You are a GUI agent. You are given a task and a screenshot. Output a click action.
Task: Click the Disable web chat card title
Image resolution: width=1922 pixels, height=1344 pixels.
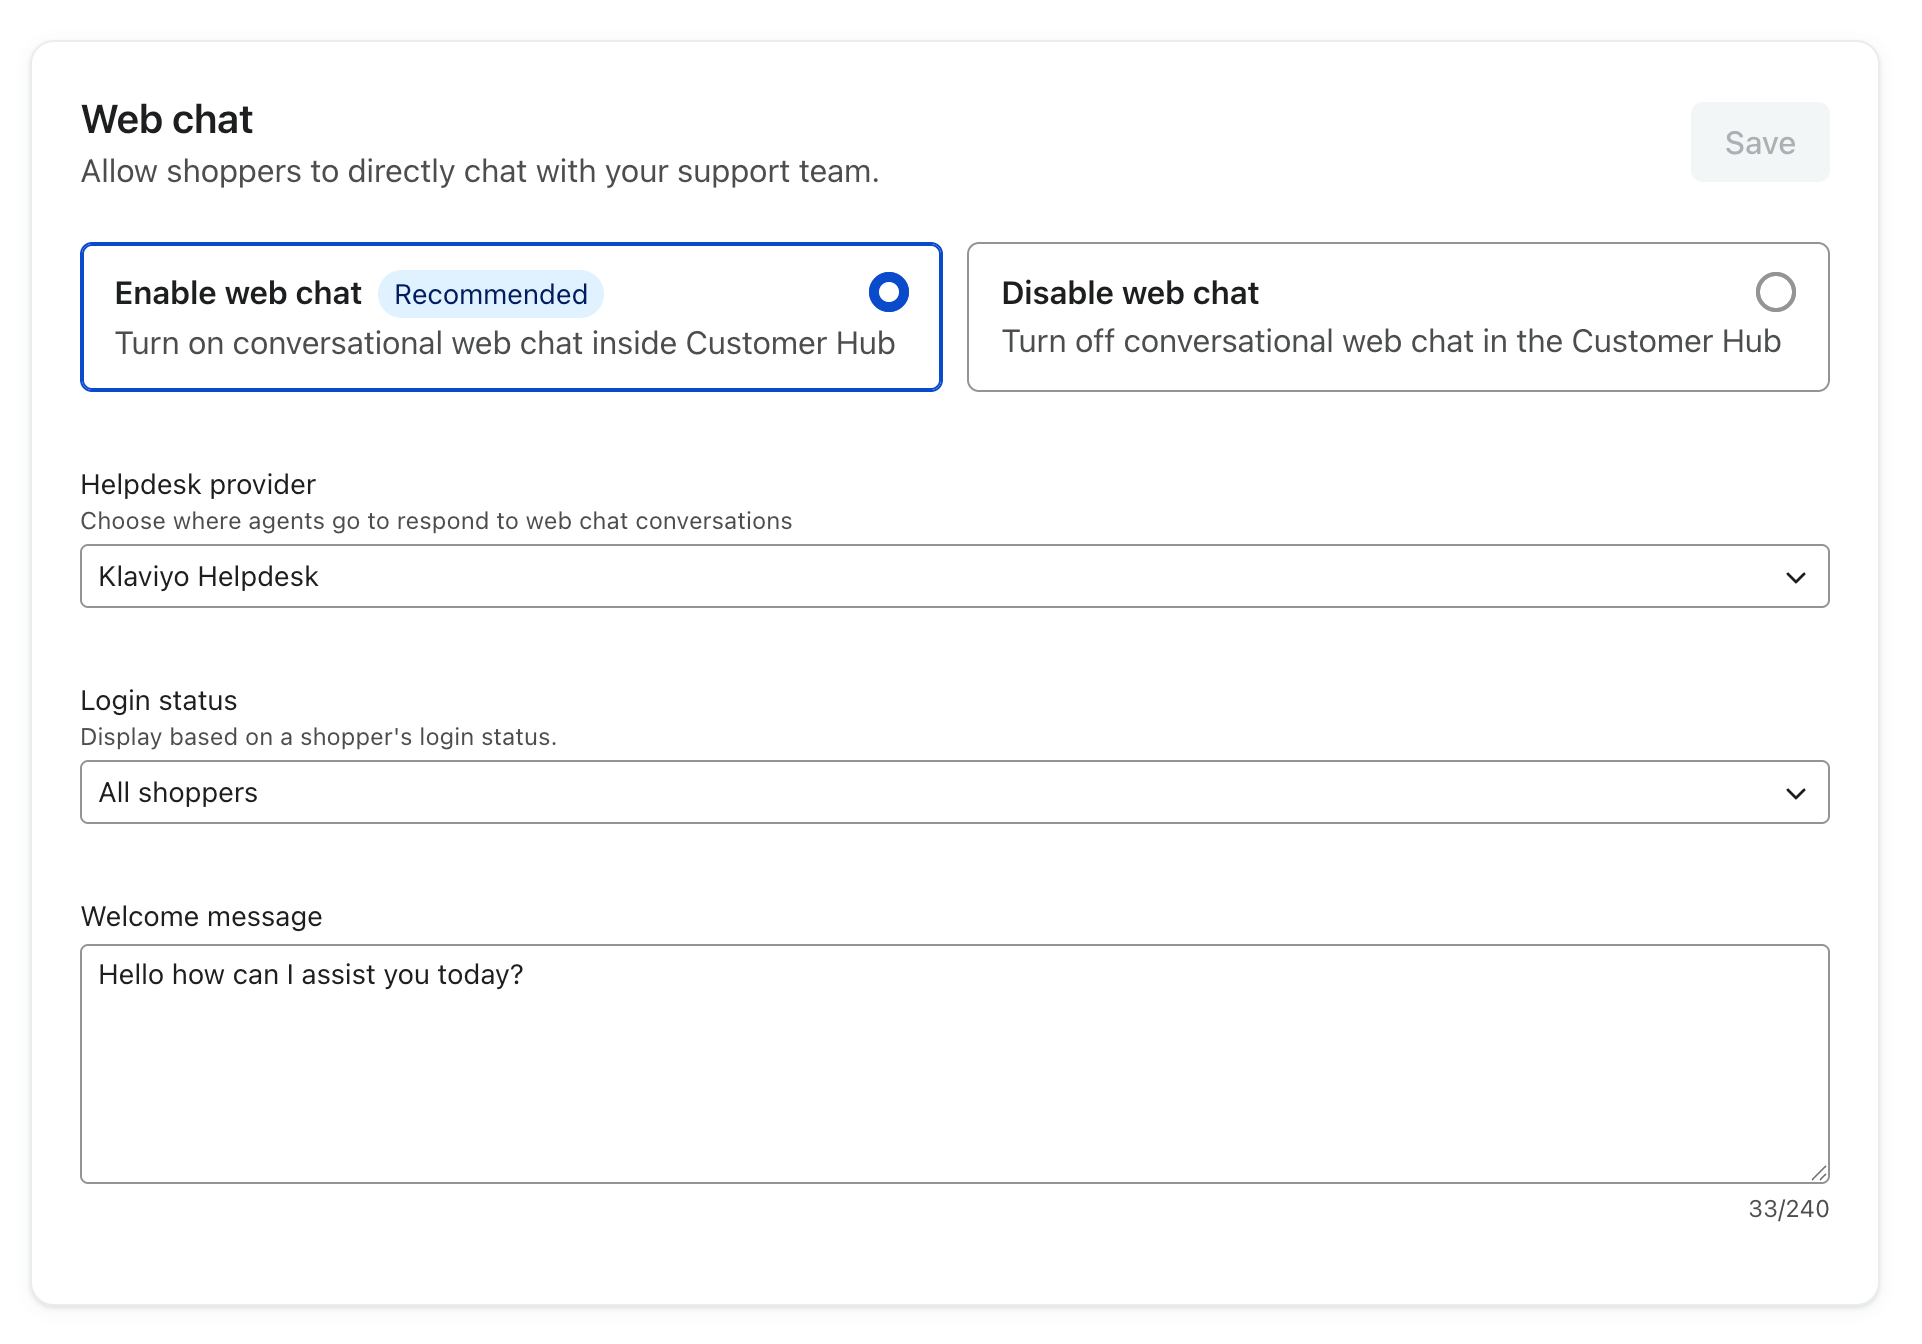pyautogui.click(x=1129, y=293)
